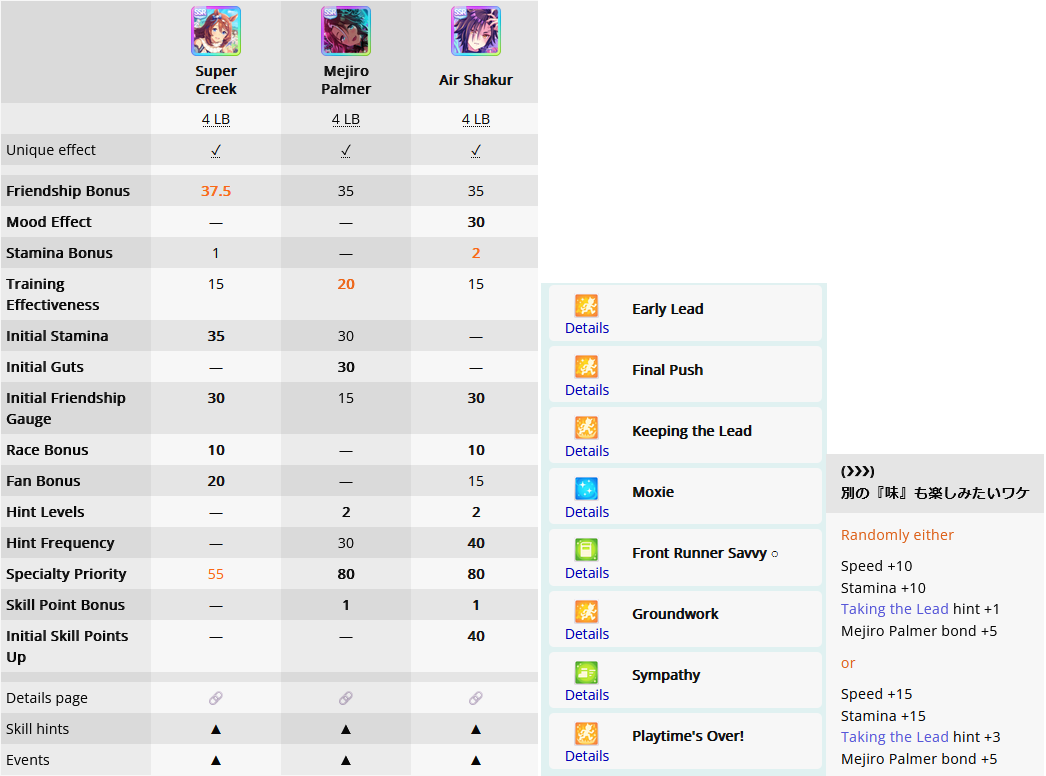Click the Playtime's Over! skill name

click(x=688, y=736)
